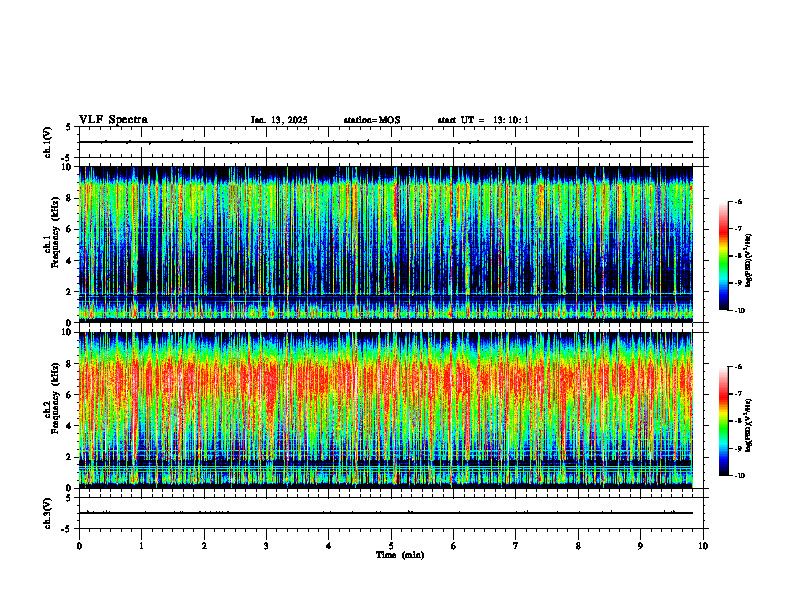Click the time axis tick label "3"
792x612 pixels.
point(266,546)
